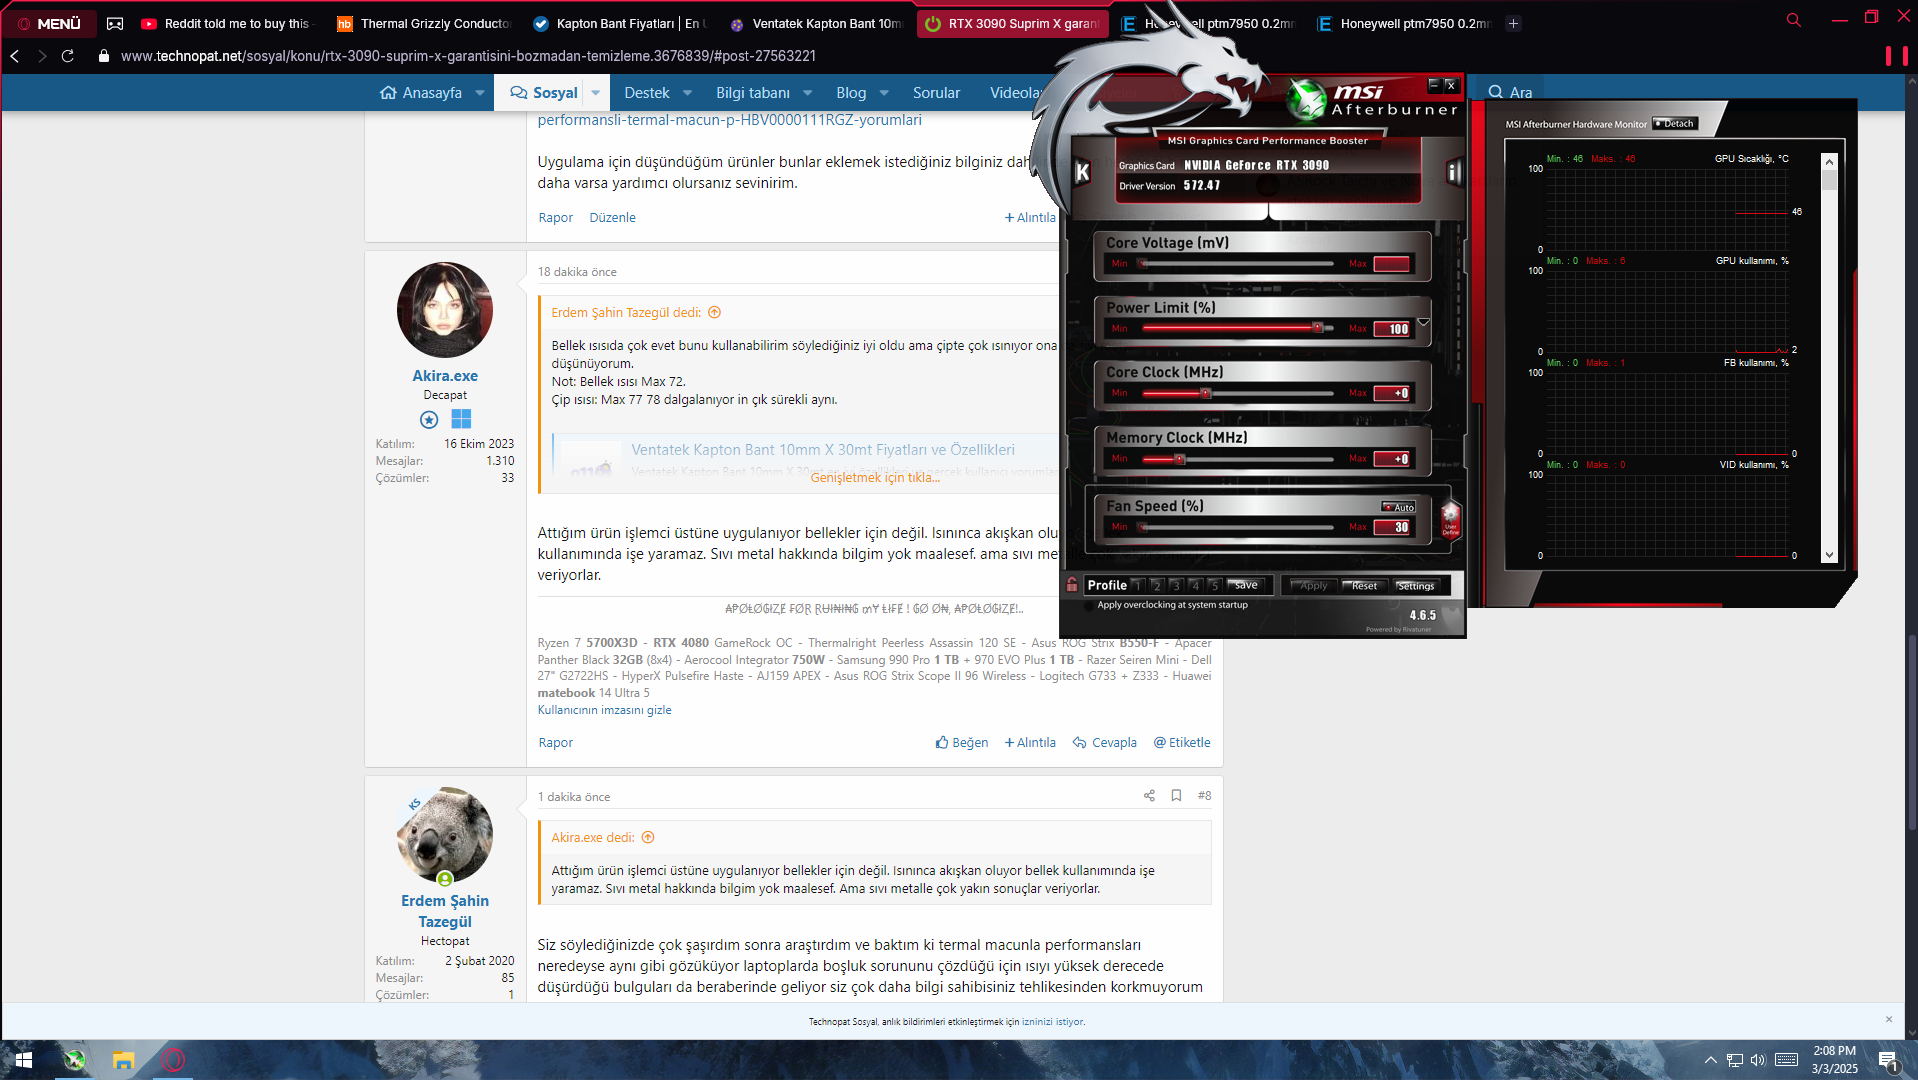Go back in browser history

point(15,56)
